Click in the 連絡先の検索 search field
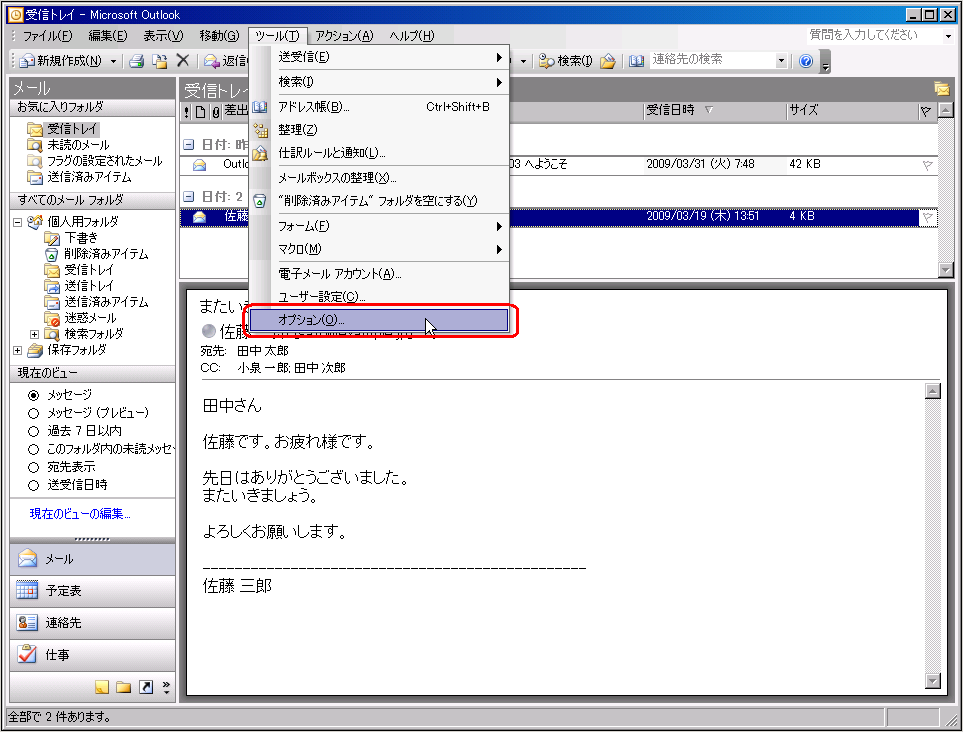The width and height of the screenshot is (963, 732). click(711, 60)
